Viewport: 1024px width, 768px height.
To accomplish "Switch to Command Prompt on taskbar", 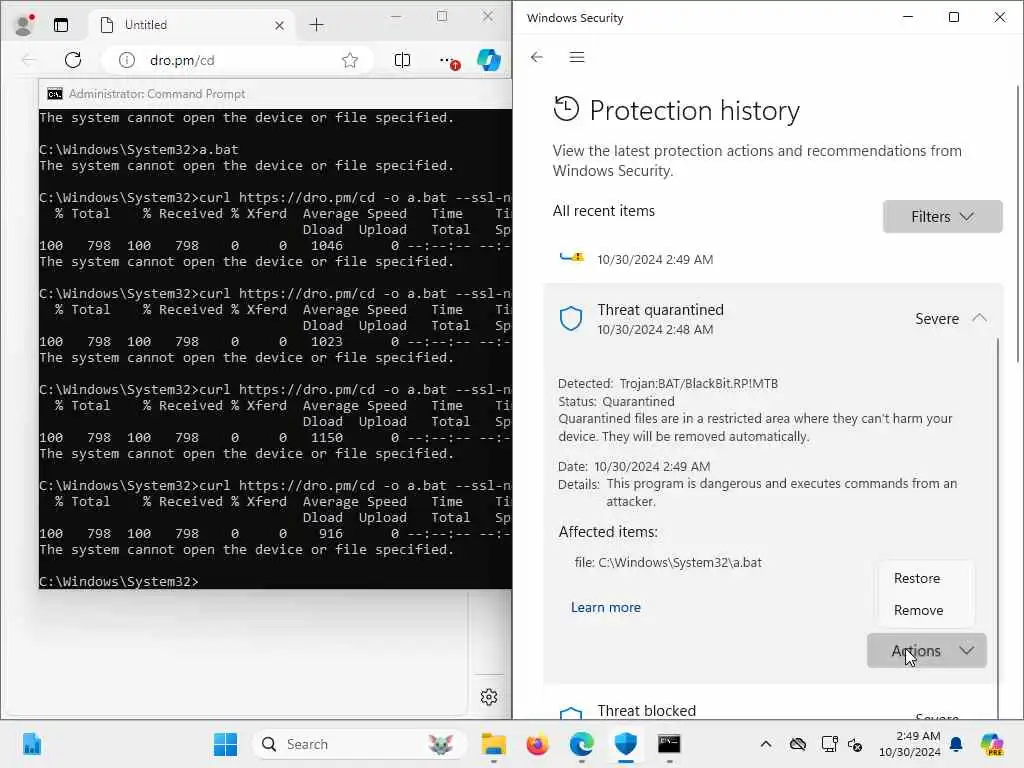I will pyautogui.click(x=669, y=744).
